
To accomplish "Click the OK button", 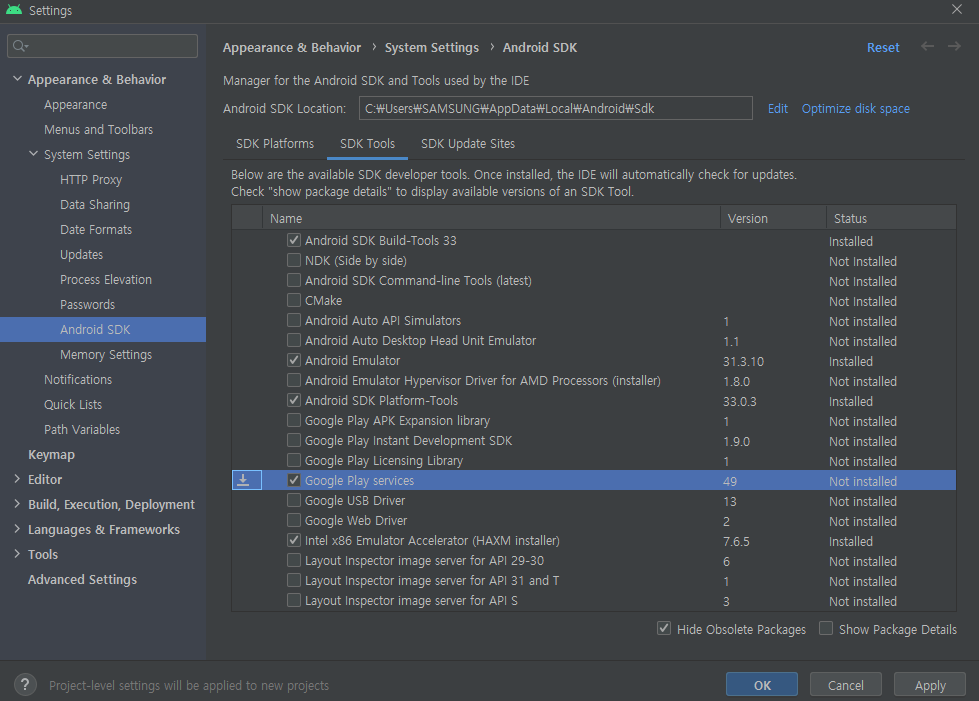I will tap(762, 685).
